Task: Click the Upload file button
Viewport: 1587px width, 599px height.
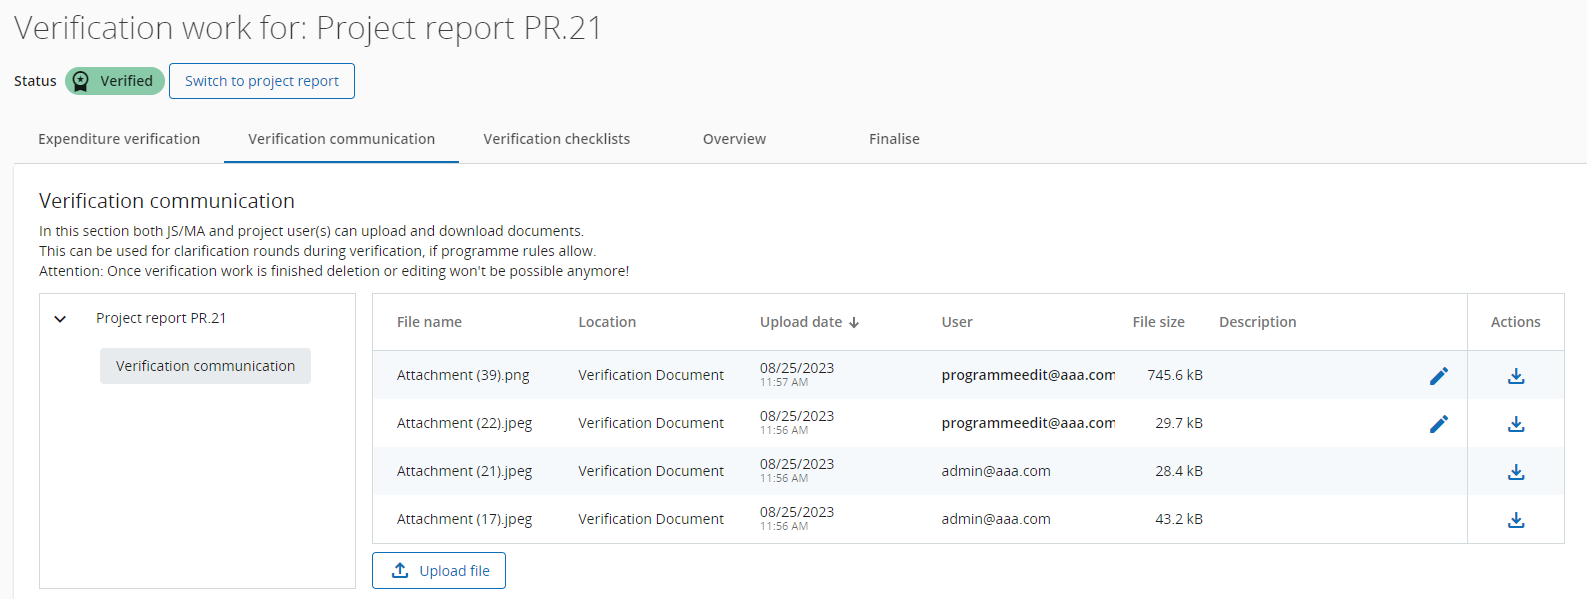Action: click(439, 571)
